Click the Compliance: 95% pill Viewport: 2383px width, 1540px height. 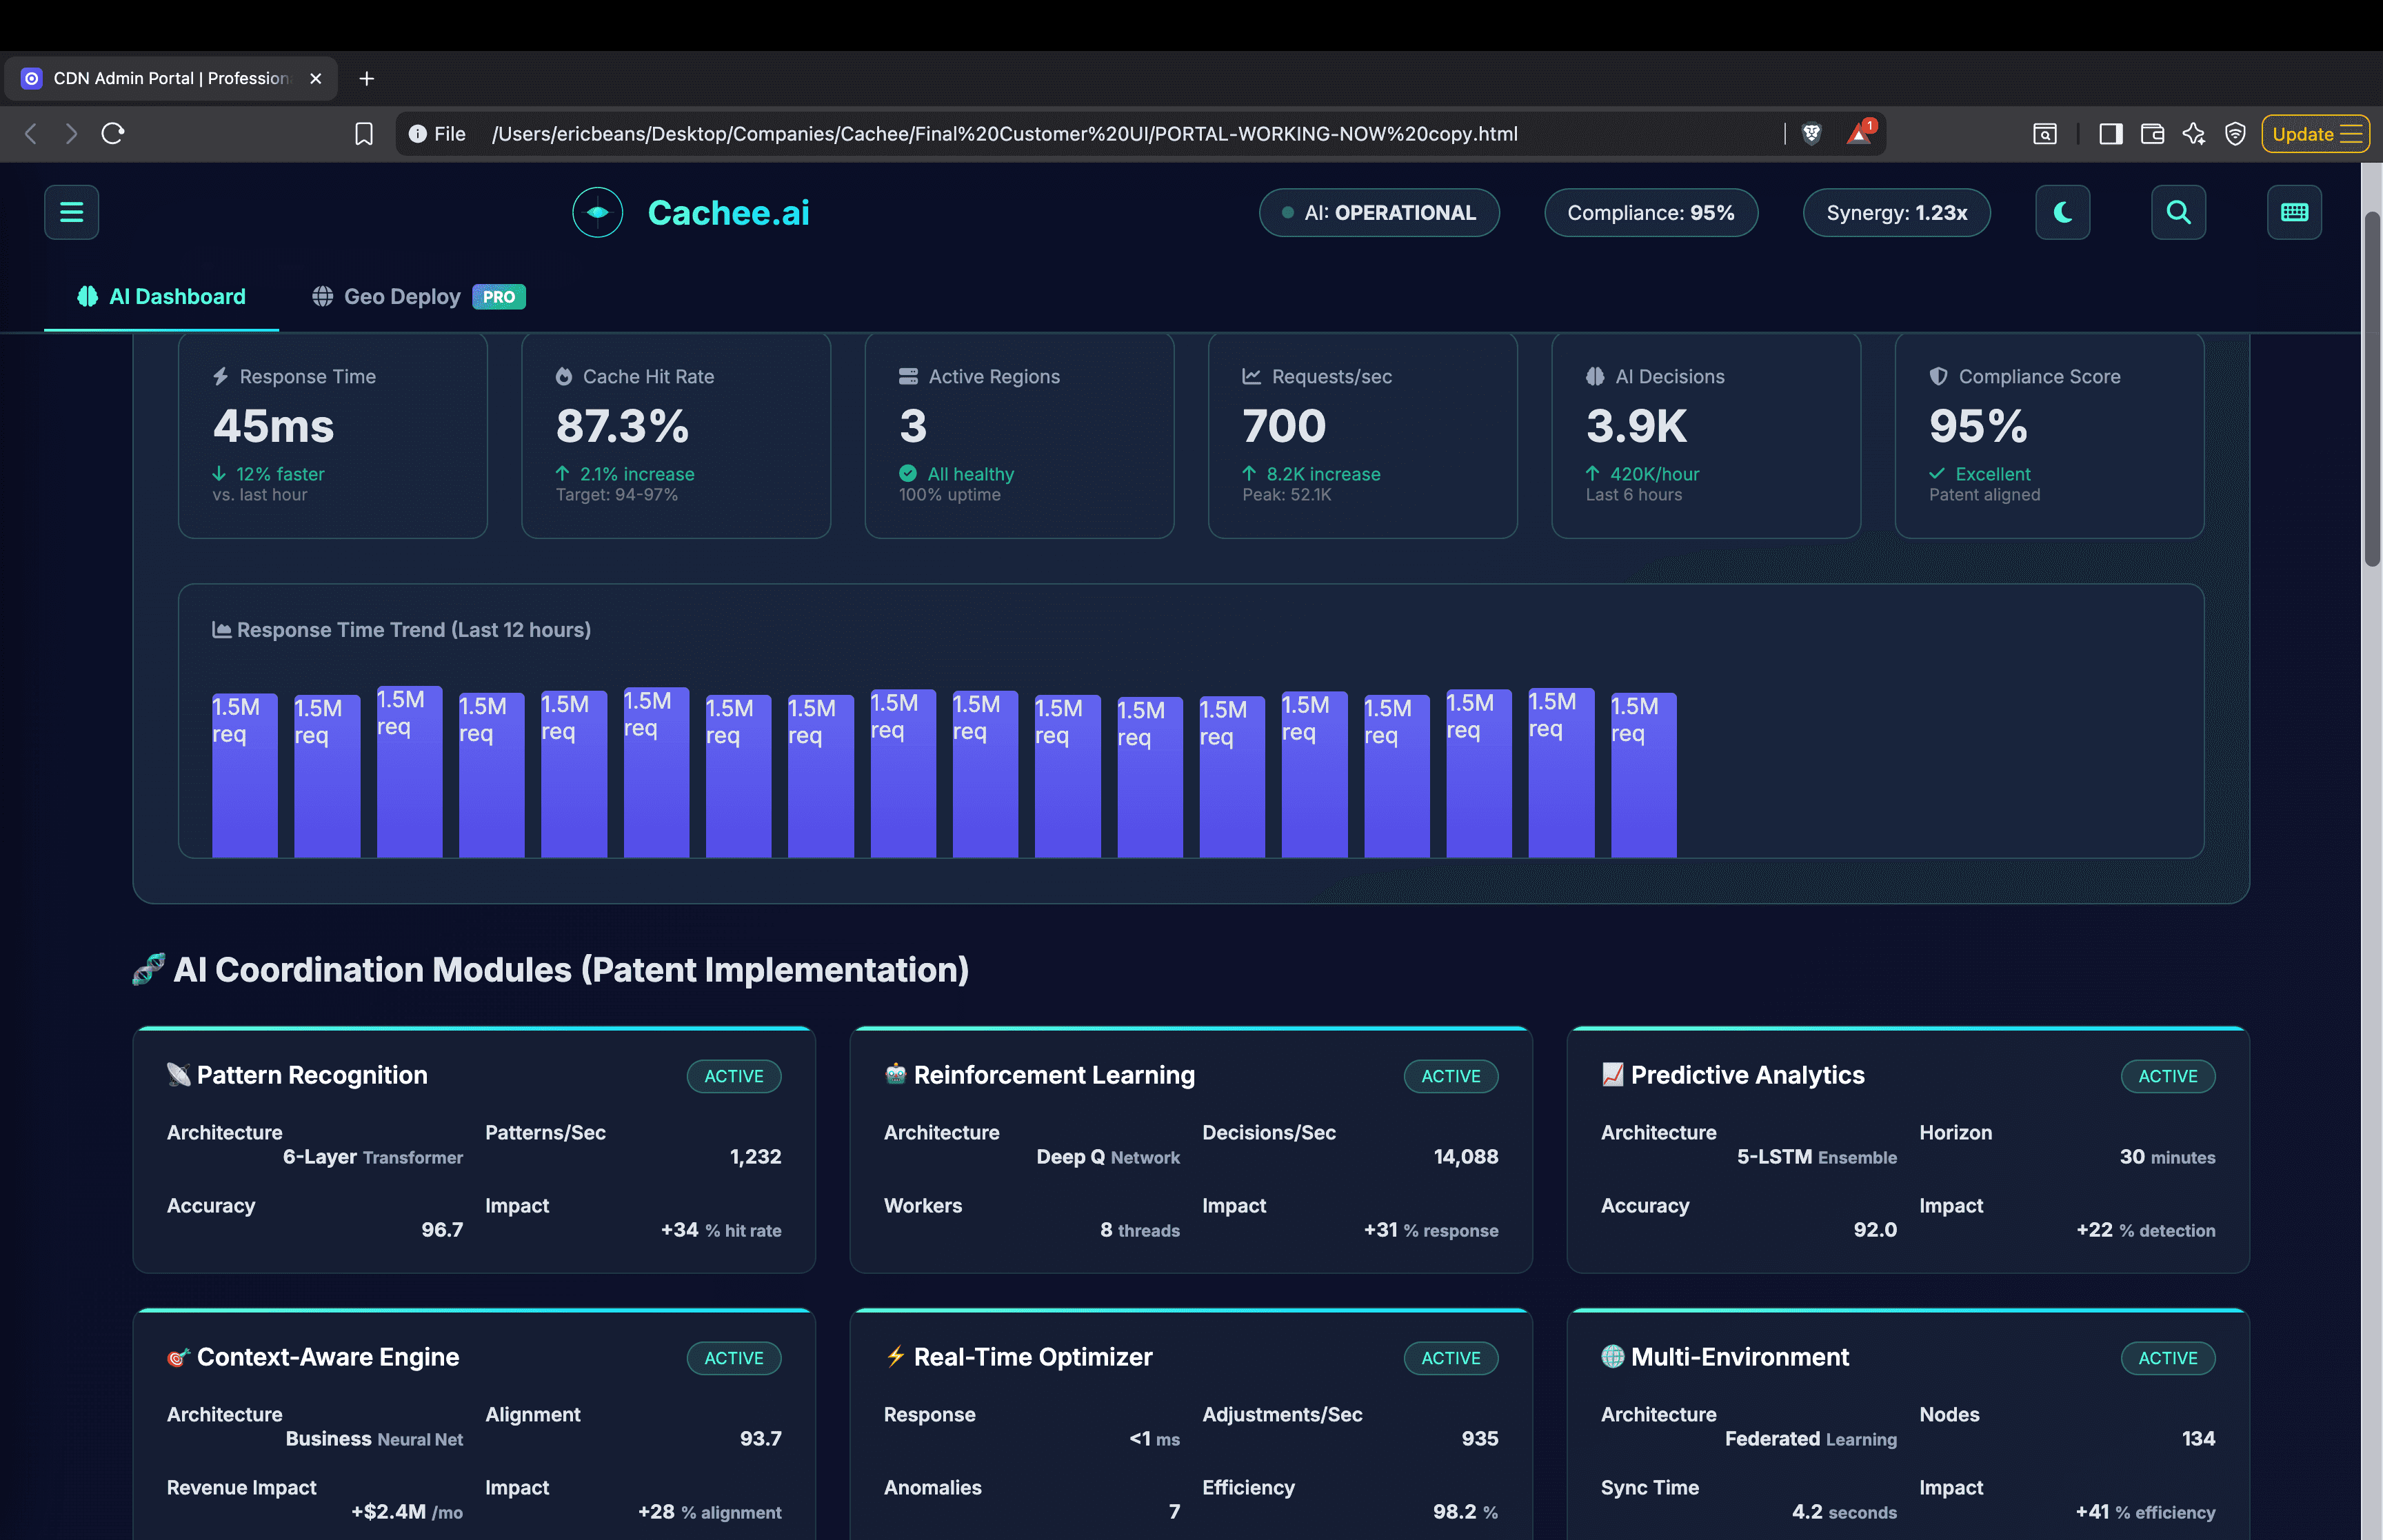[1650, 212]
